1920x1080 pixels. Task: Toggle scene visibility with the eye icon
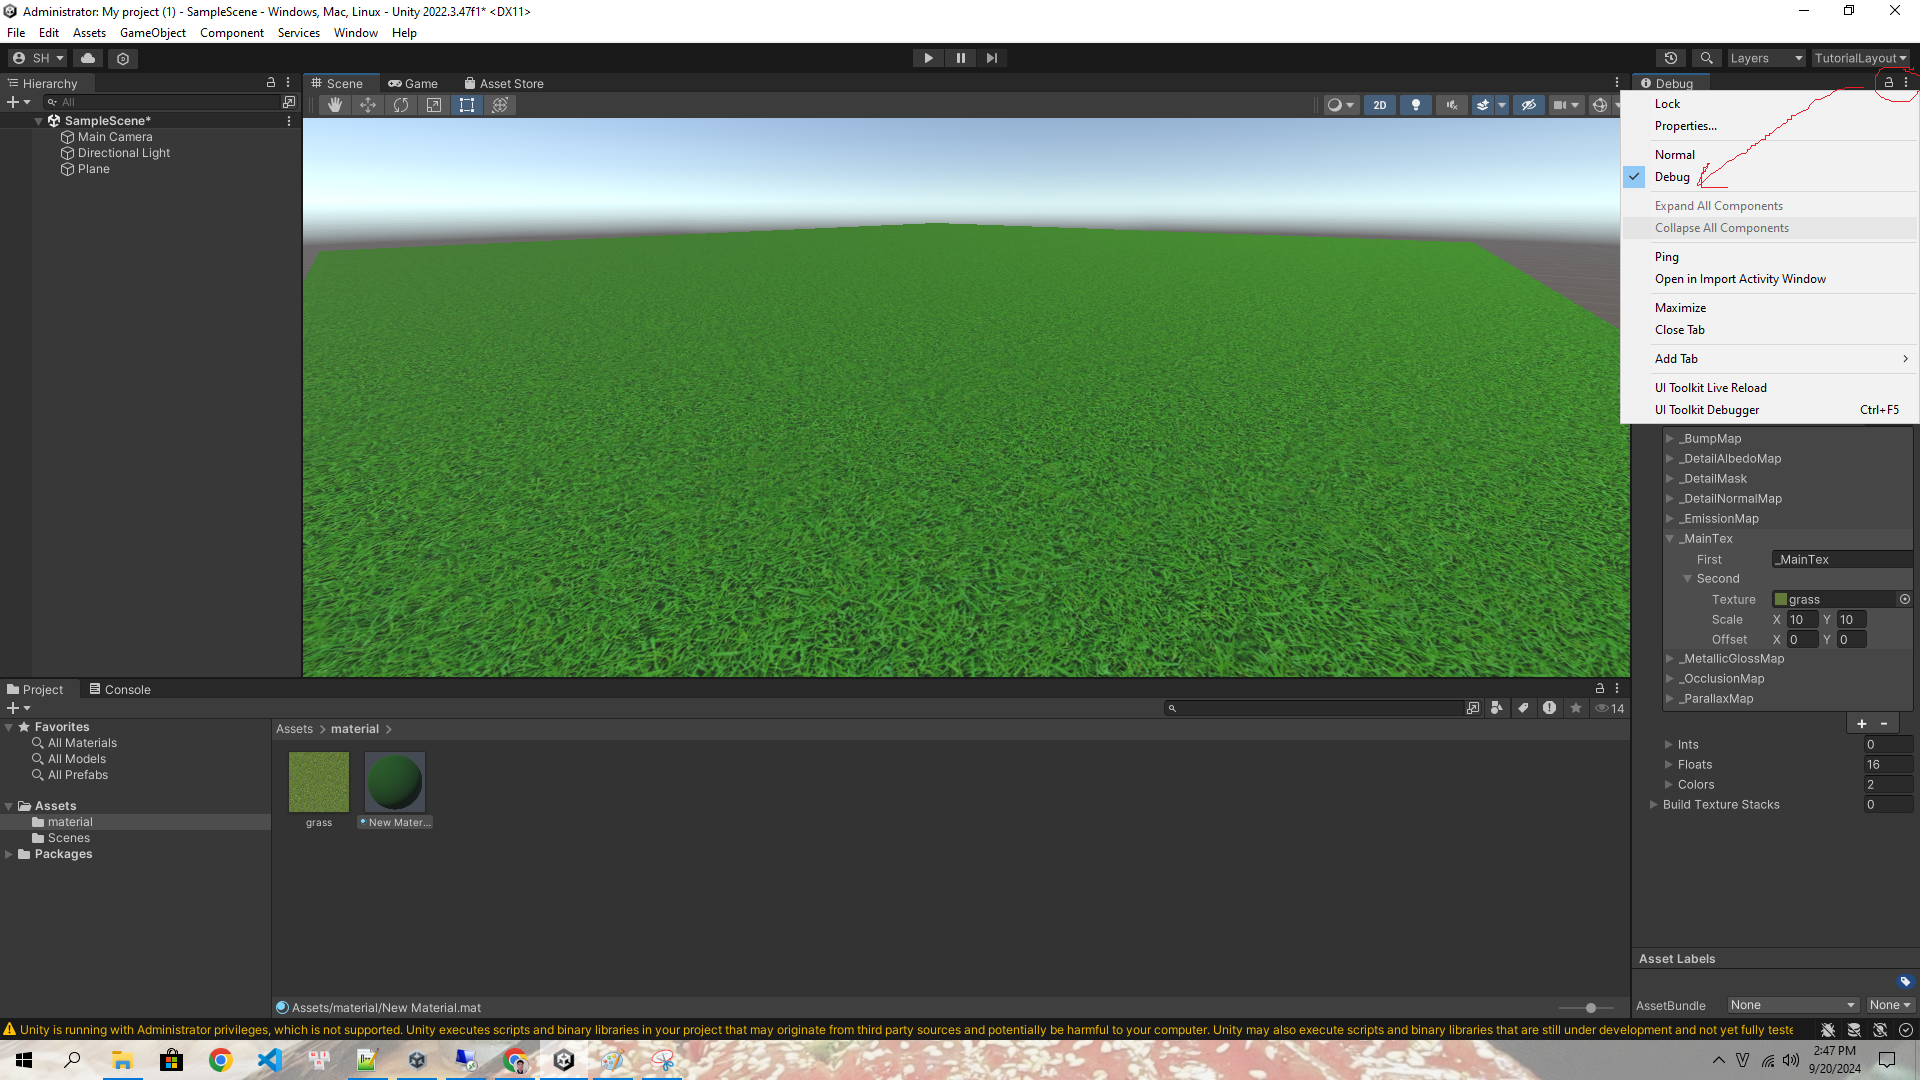click(x=1528, y=105)
